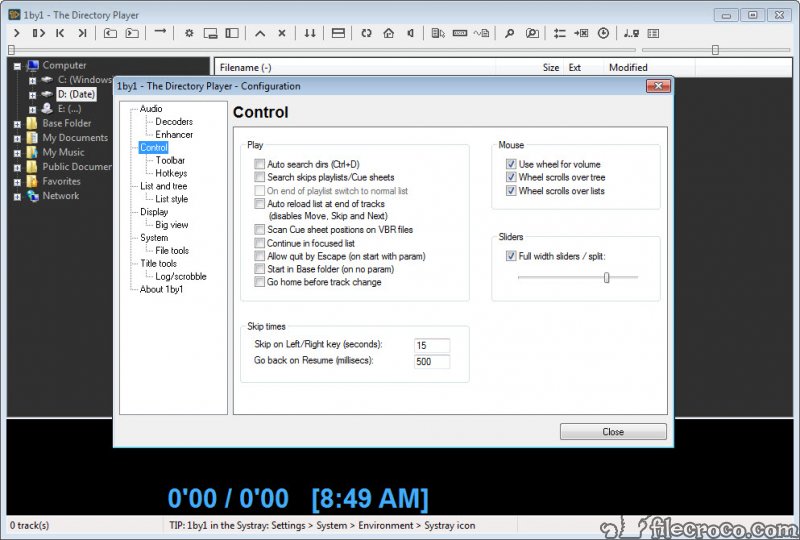This screenshot has width=800, height=540.
Task: Click the Pause/Play toggle toolbar icon
Action: 38,33
